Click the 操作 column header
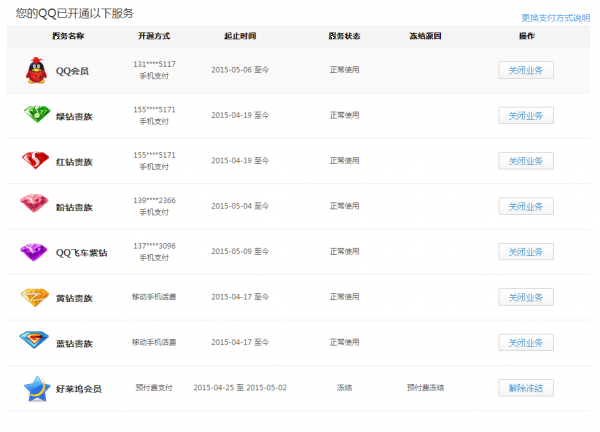 527,36
